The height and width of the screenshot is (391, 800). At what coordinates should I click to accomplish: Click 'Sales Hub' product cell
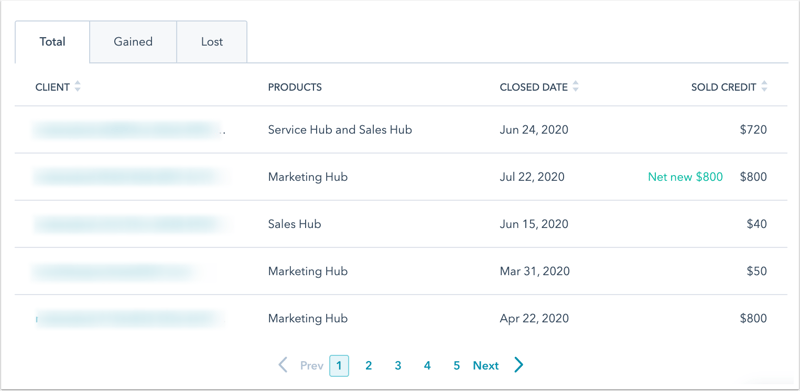(294, 224)
